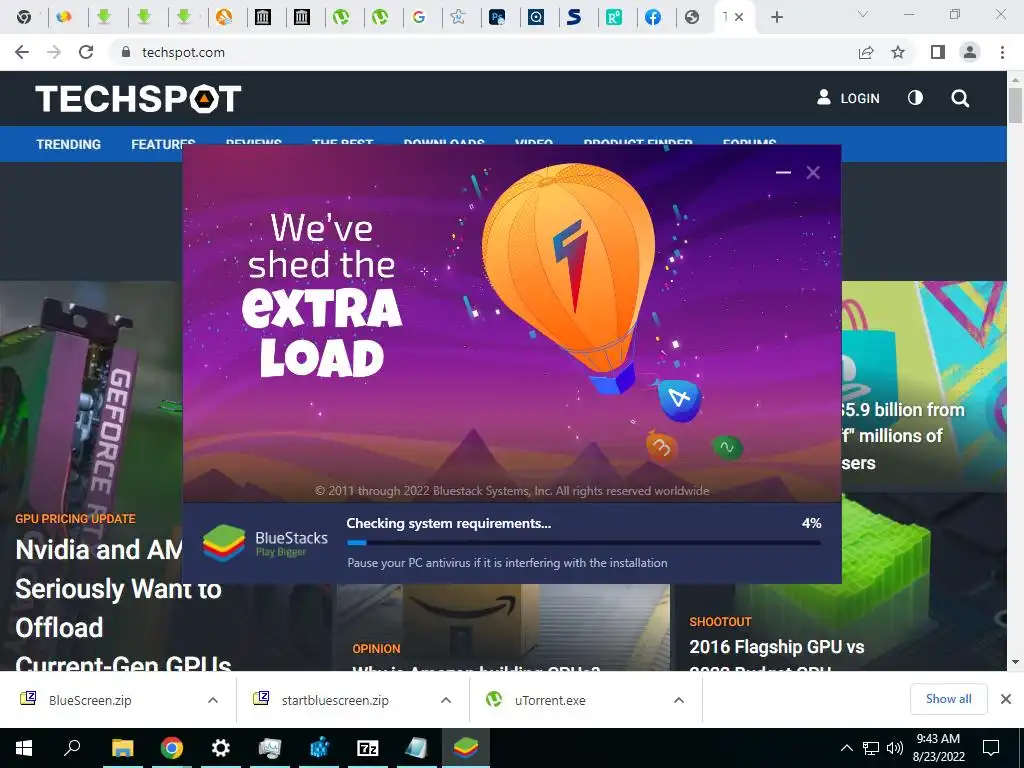Share this page via share icon
Viewport: 1024px width, 768px height.
pos(866,52)
